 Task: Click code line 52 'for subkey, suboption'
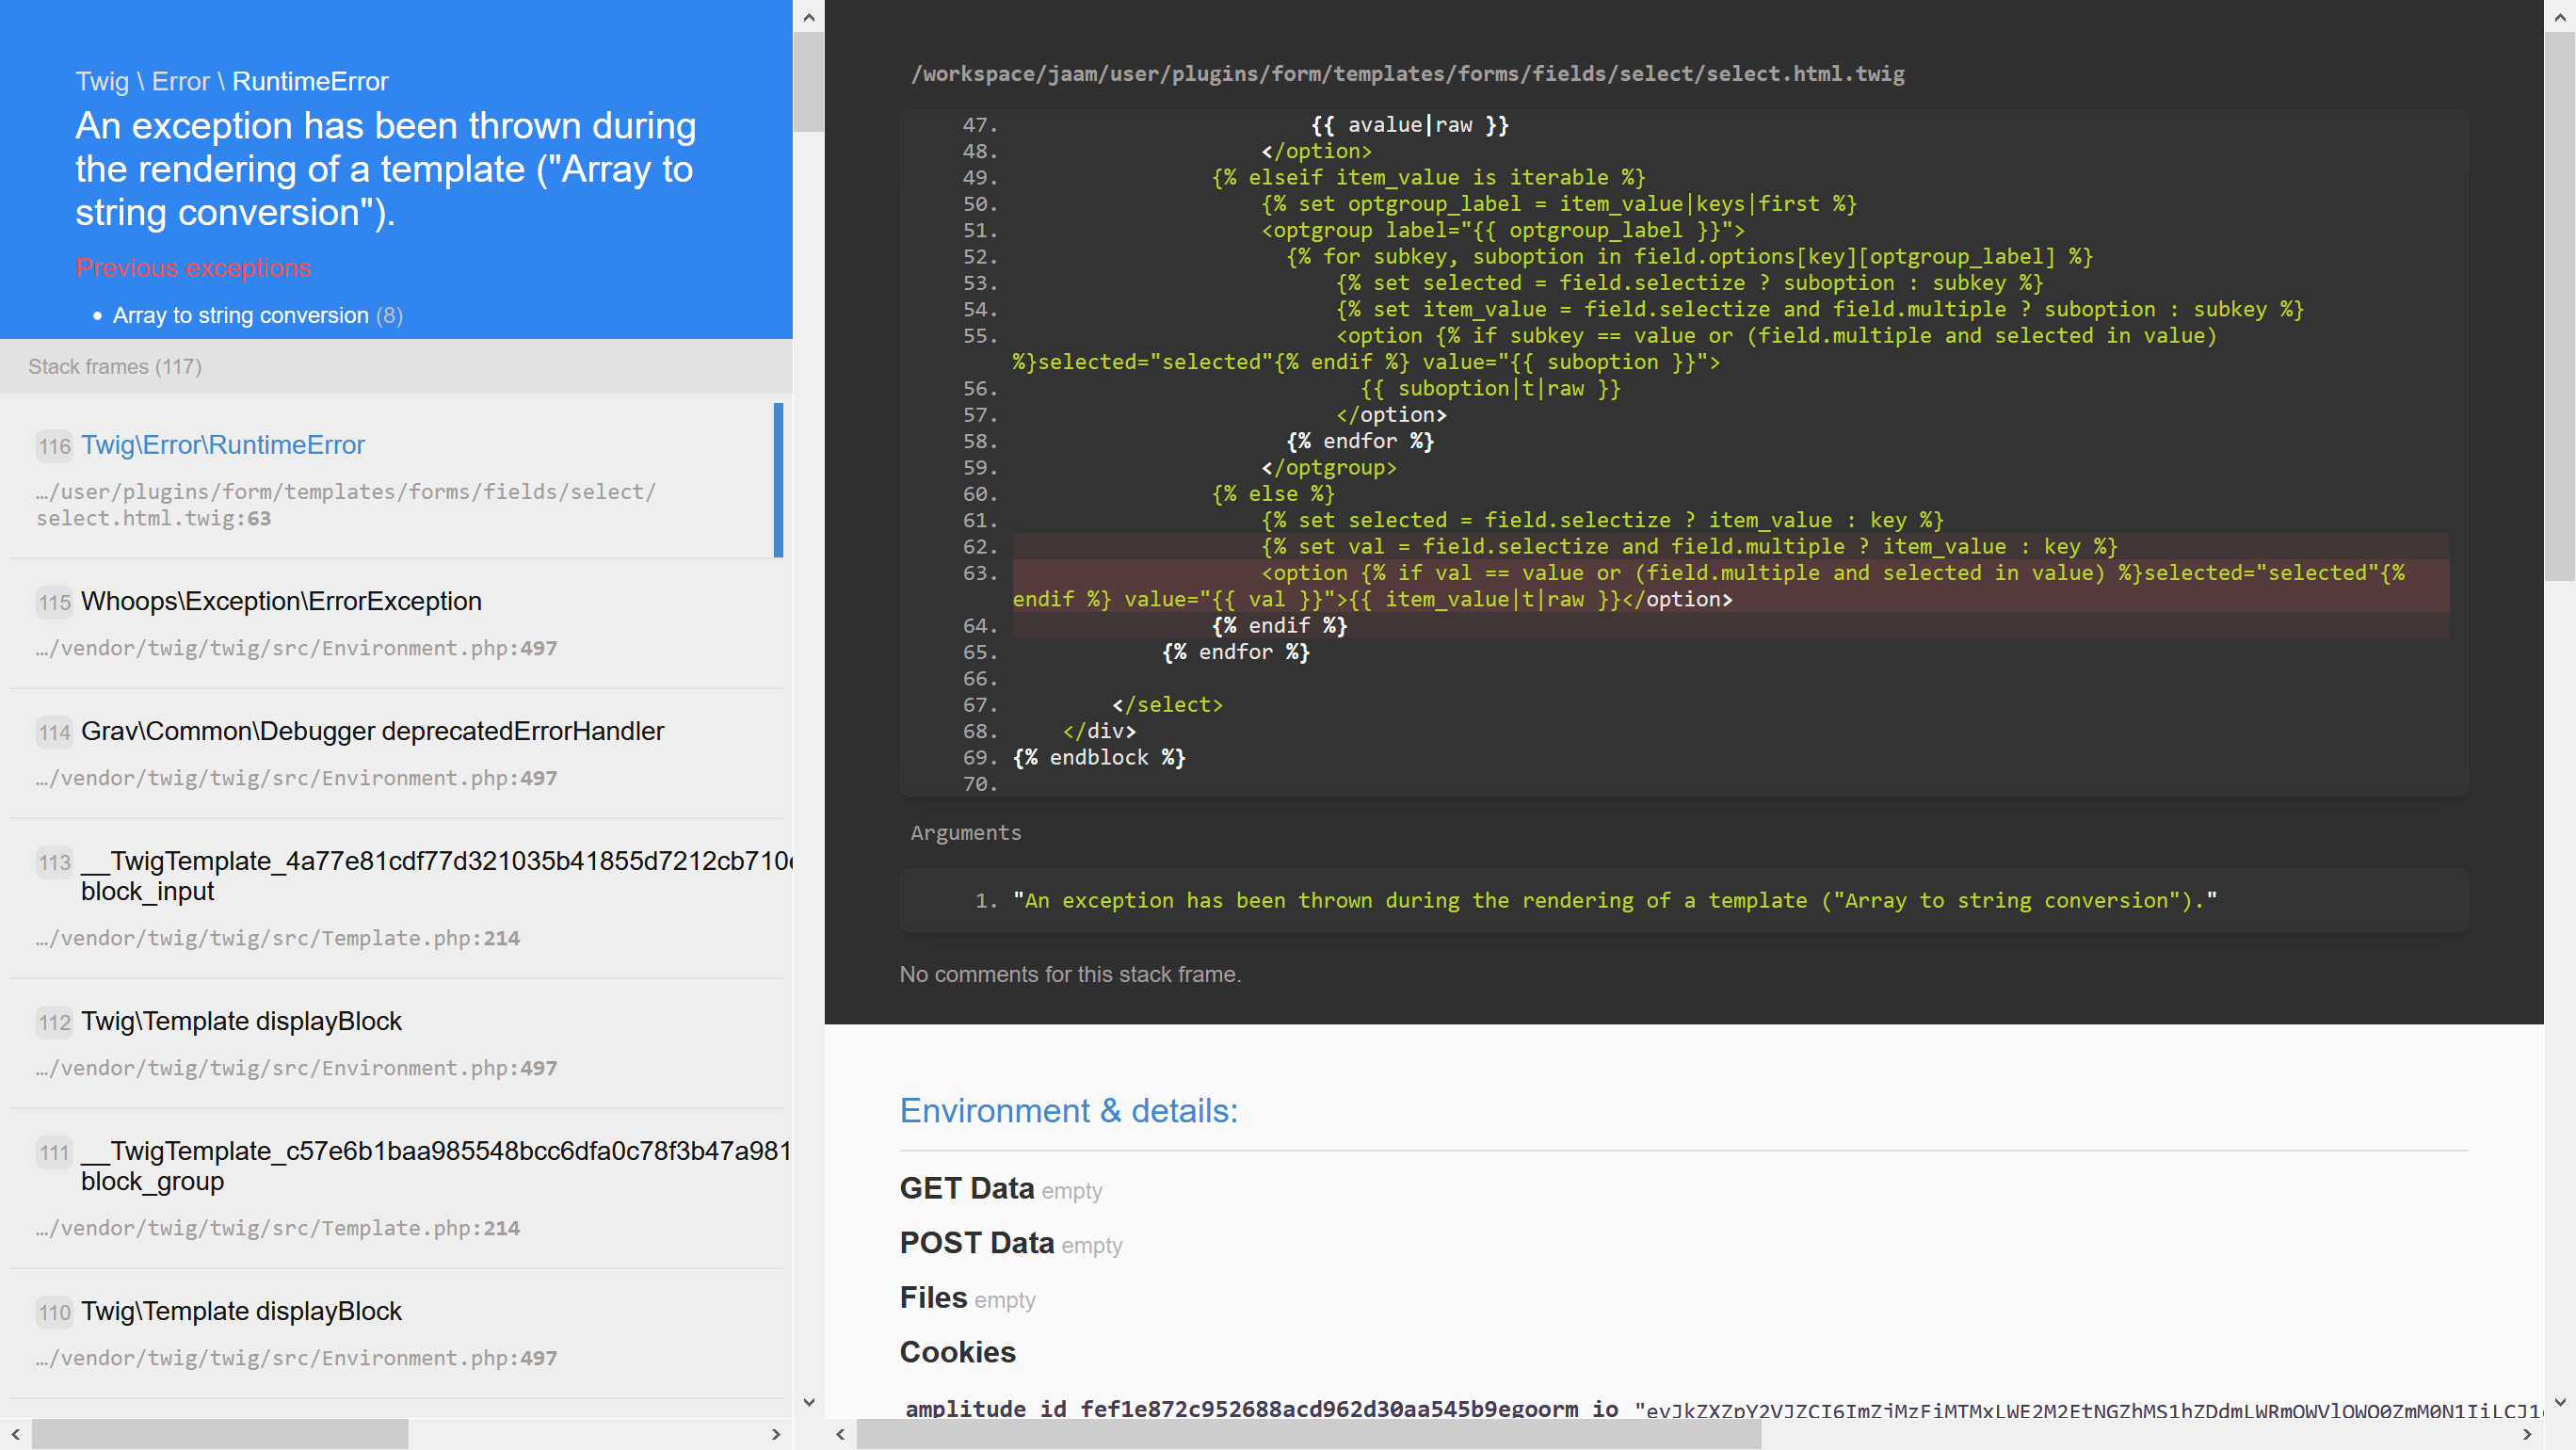(x=1689, y=256)
